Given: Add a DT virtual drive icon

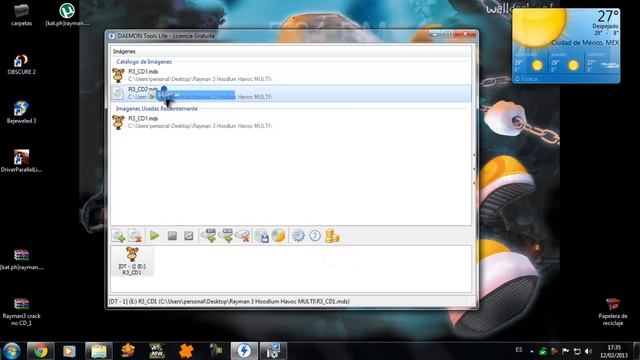Looking at the screenshot, I should (x=209, y=236).
